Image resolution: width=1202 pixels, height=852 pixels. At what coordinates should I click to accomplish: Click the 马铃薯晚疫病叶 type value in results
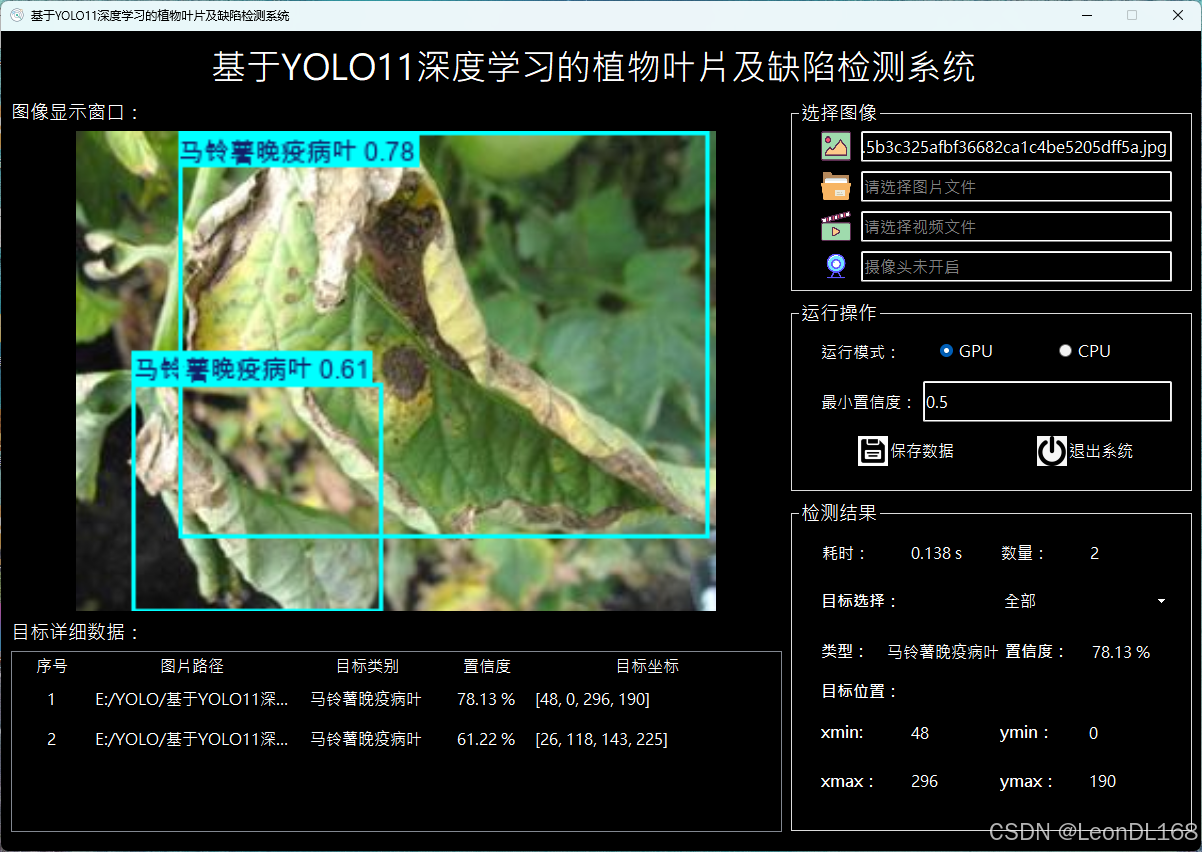pyautogui.click(x=943, y=652)
